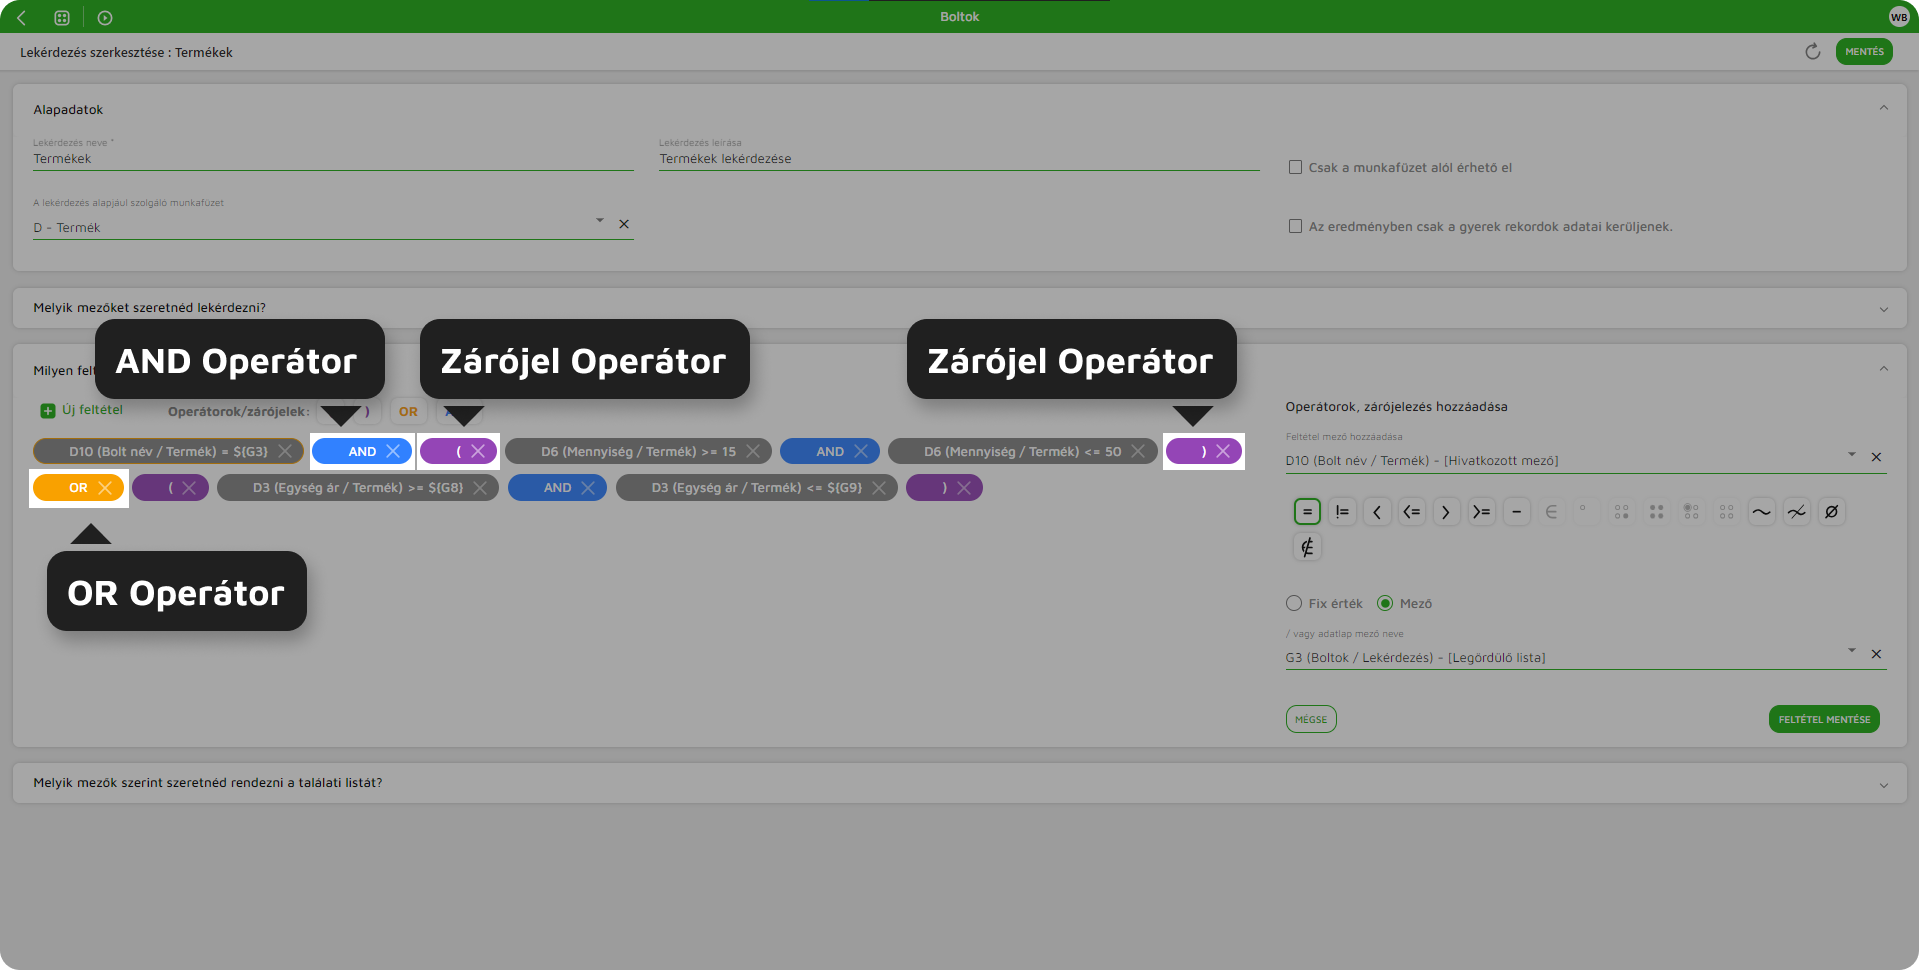Remove the AND chip before D6 Mennyiség <= 50
Image resolution: width=1919 pixels, height=970 pixels.
861,451
